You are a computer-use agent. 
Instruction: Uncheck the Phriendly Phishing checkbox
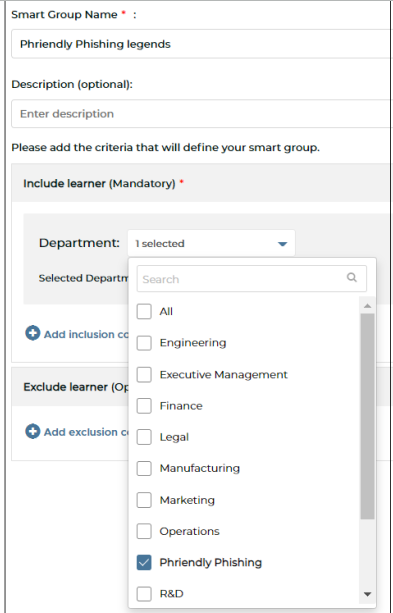tap(144, 563)
